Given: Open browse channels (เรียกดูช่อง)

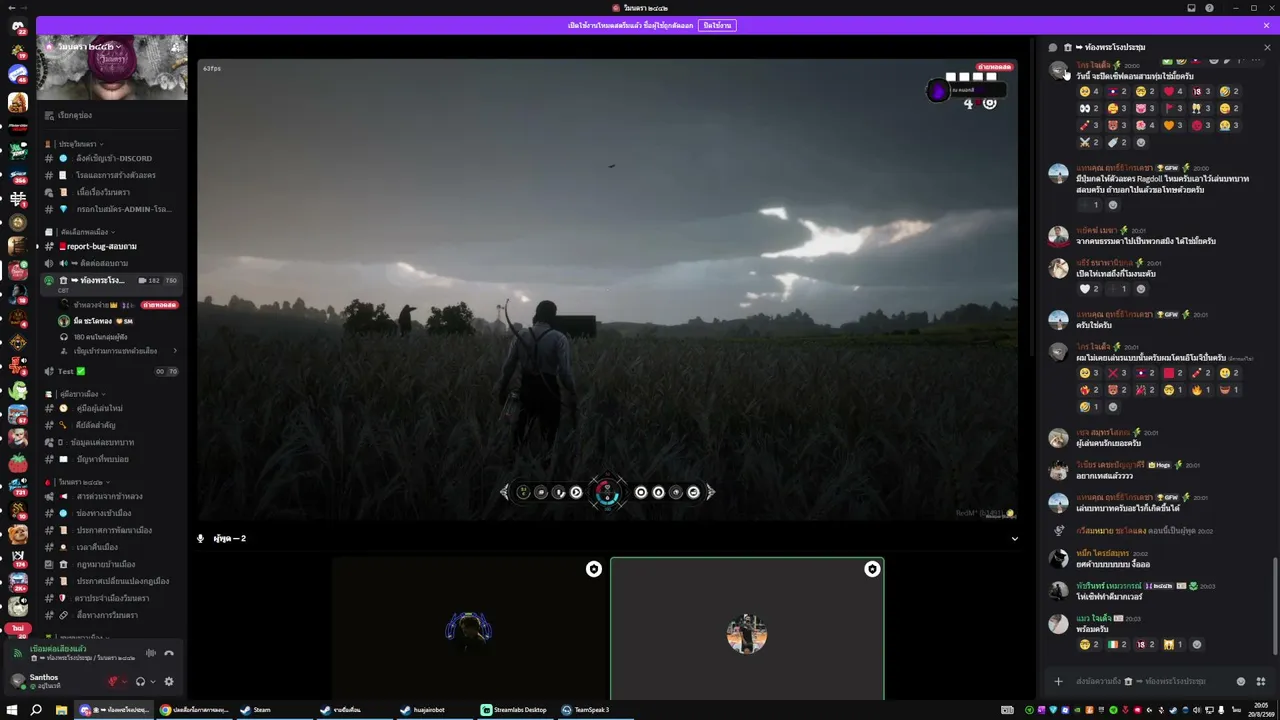Looking at the screenshot, I should click(x=112, y=115).
